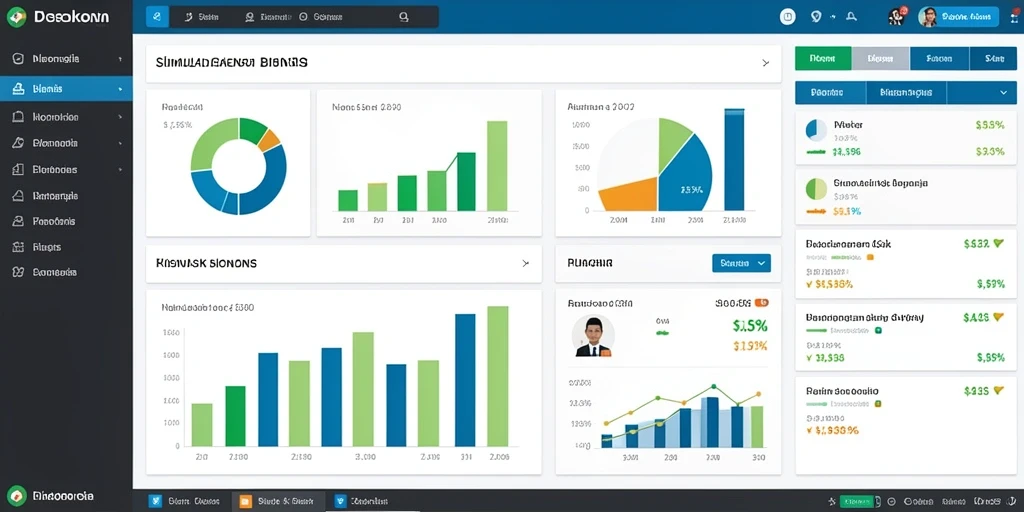The image size is (1024, 512).
Task: Click the profile photo of the man in suit
Action: coord(593,336)
